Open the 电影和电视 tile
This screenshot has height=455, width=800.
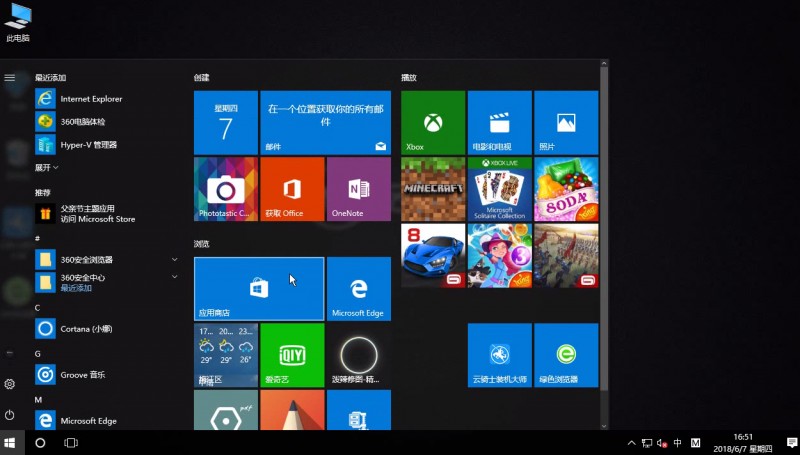point(499,122)
